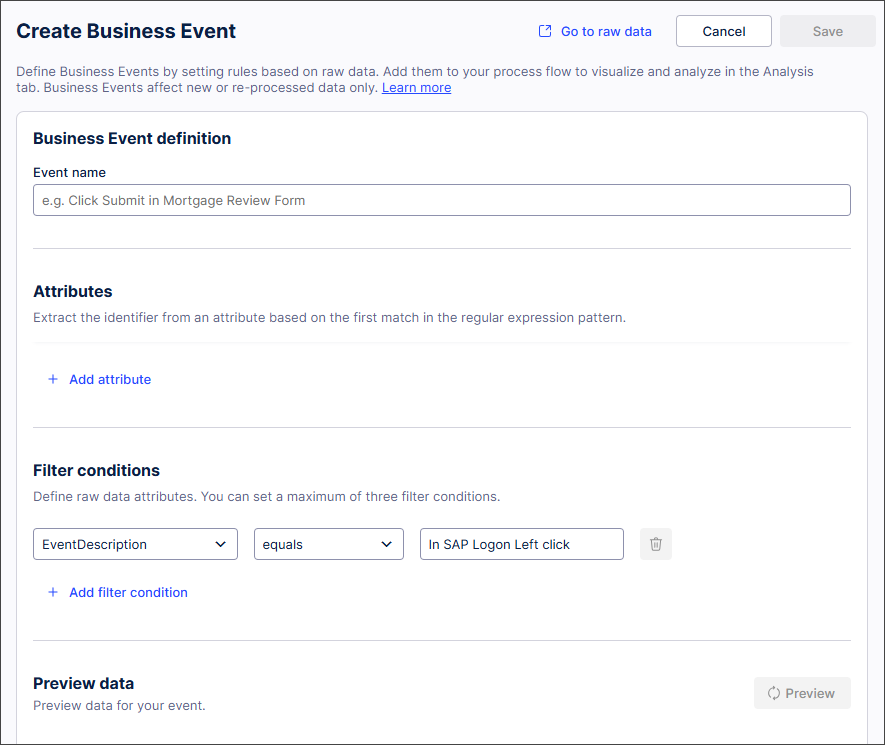Click the refresh icon inside the Preview button

772,692
